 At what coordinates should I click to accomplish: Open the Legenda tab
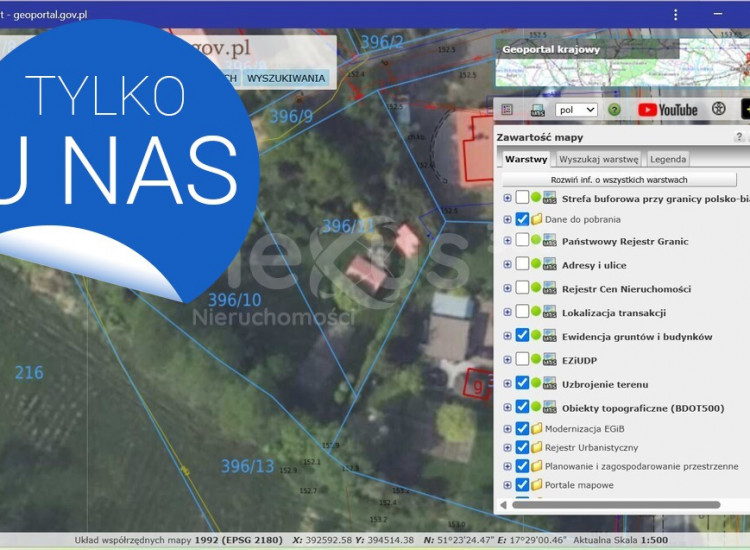click(x=668, y=159)
